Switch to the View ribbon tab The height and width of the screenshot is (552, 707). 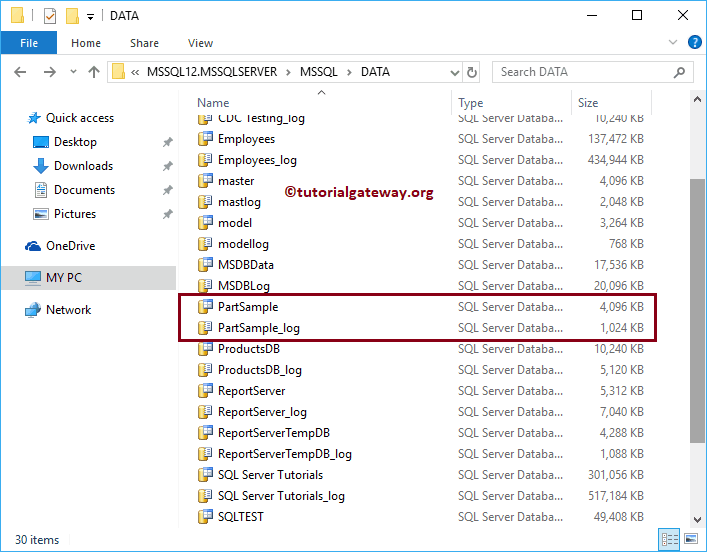click(200, 43)
